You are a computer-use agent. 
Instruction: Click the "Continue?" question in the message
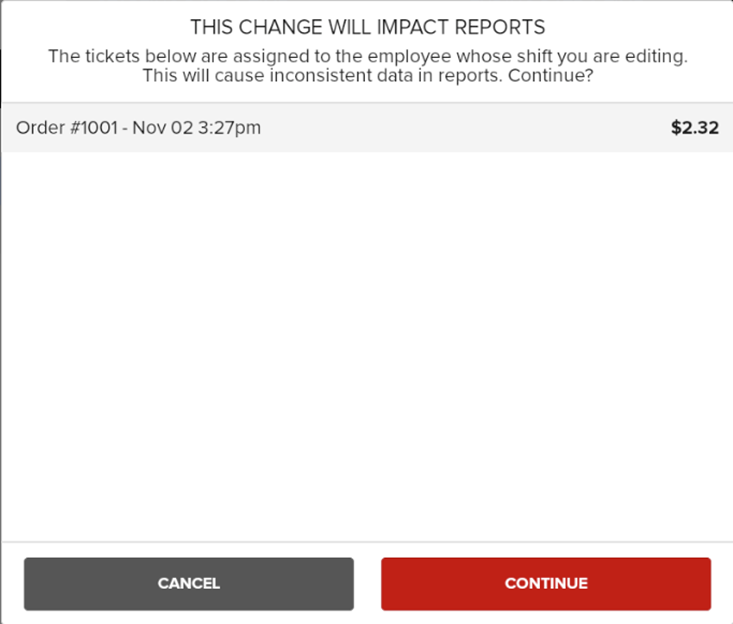[x=550, y=75]
